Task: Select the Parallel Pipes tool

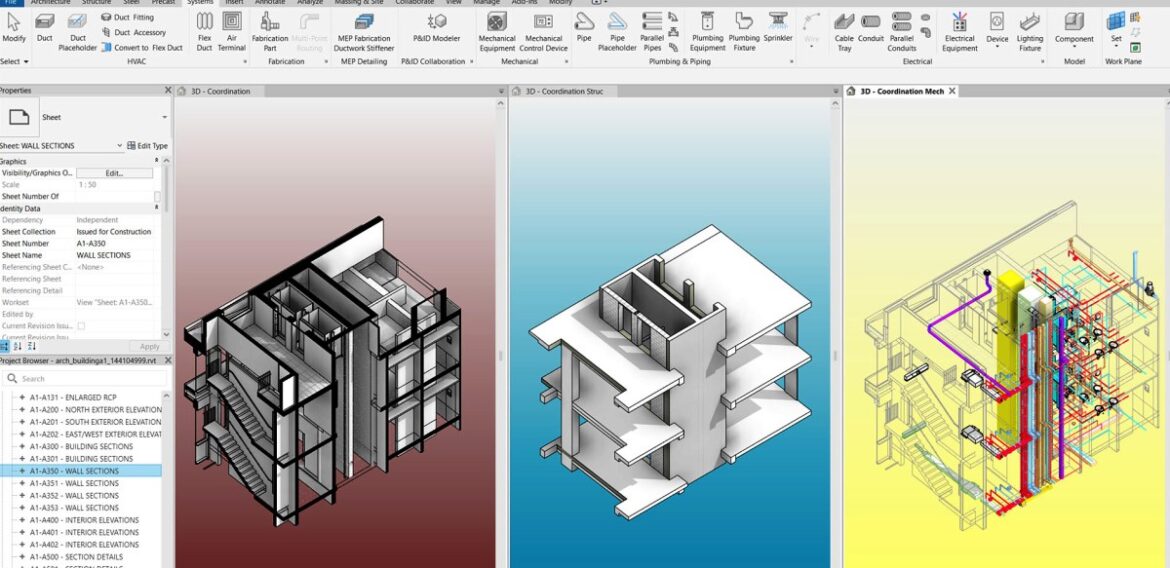Action: tap(652, 31)
